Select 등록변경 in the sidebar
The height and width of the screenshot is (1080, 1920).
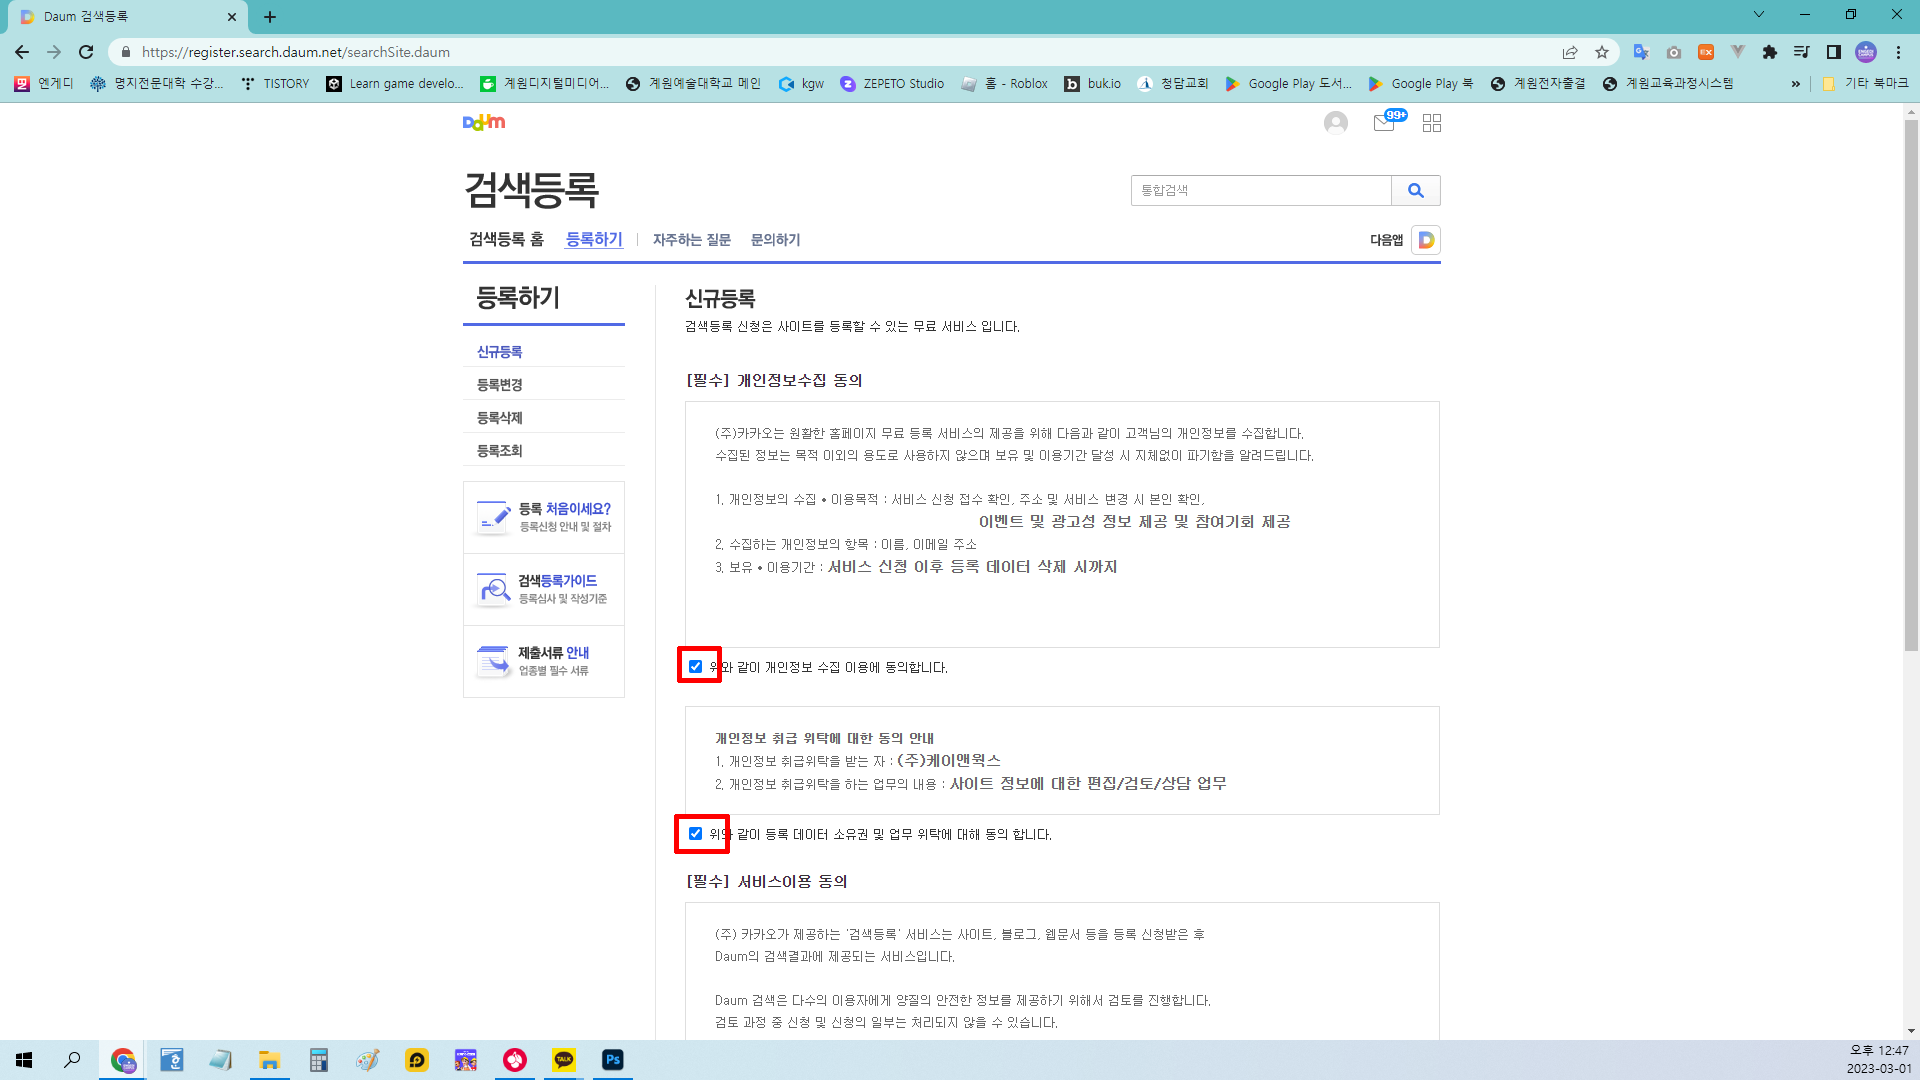pos(500,384)
